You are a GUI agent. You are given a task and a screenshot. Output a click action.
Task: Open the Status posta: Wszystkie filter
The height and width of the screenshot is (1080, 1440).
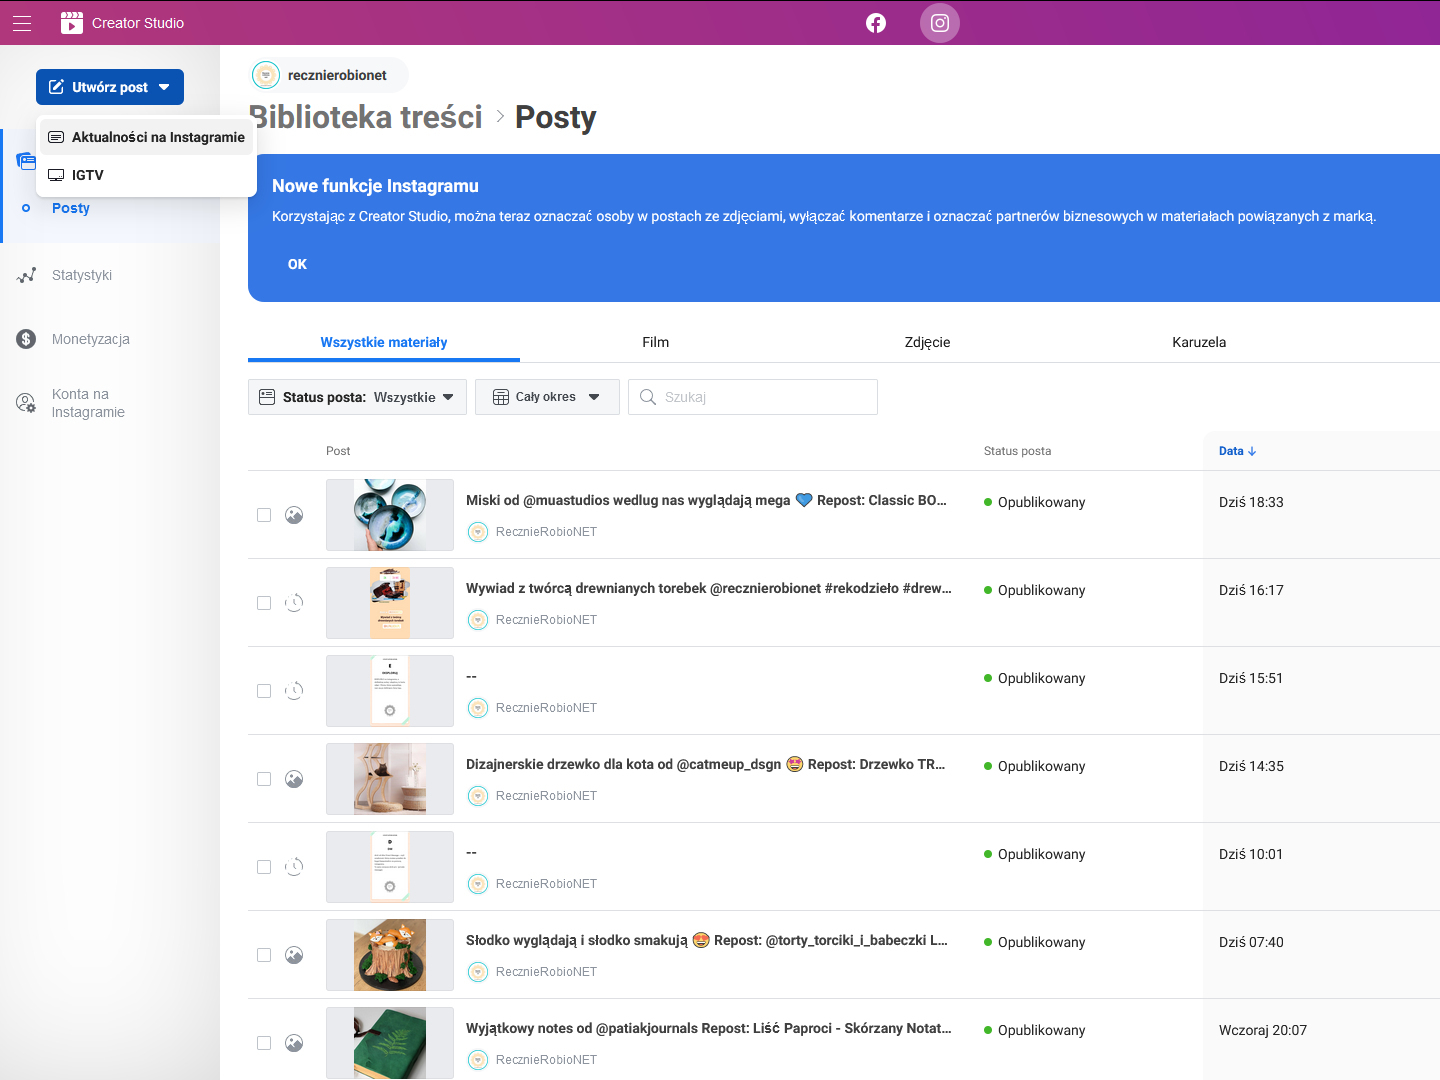[x=357, y=397]
